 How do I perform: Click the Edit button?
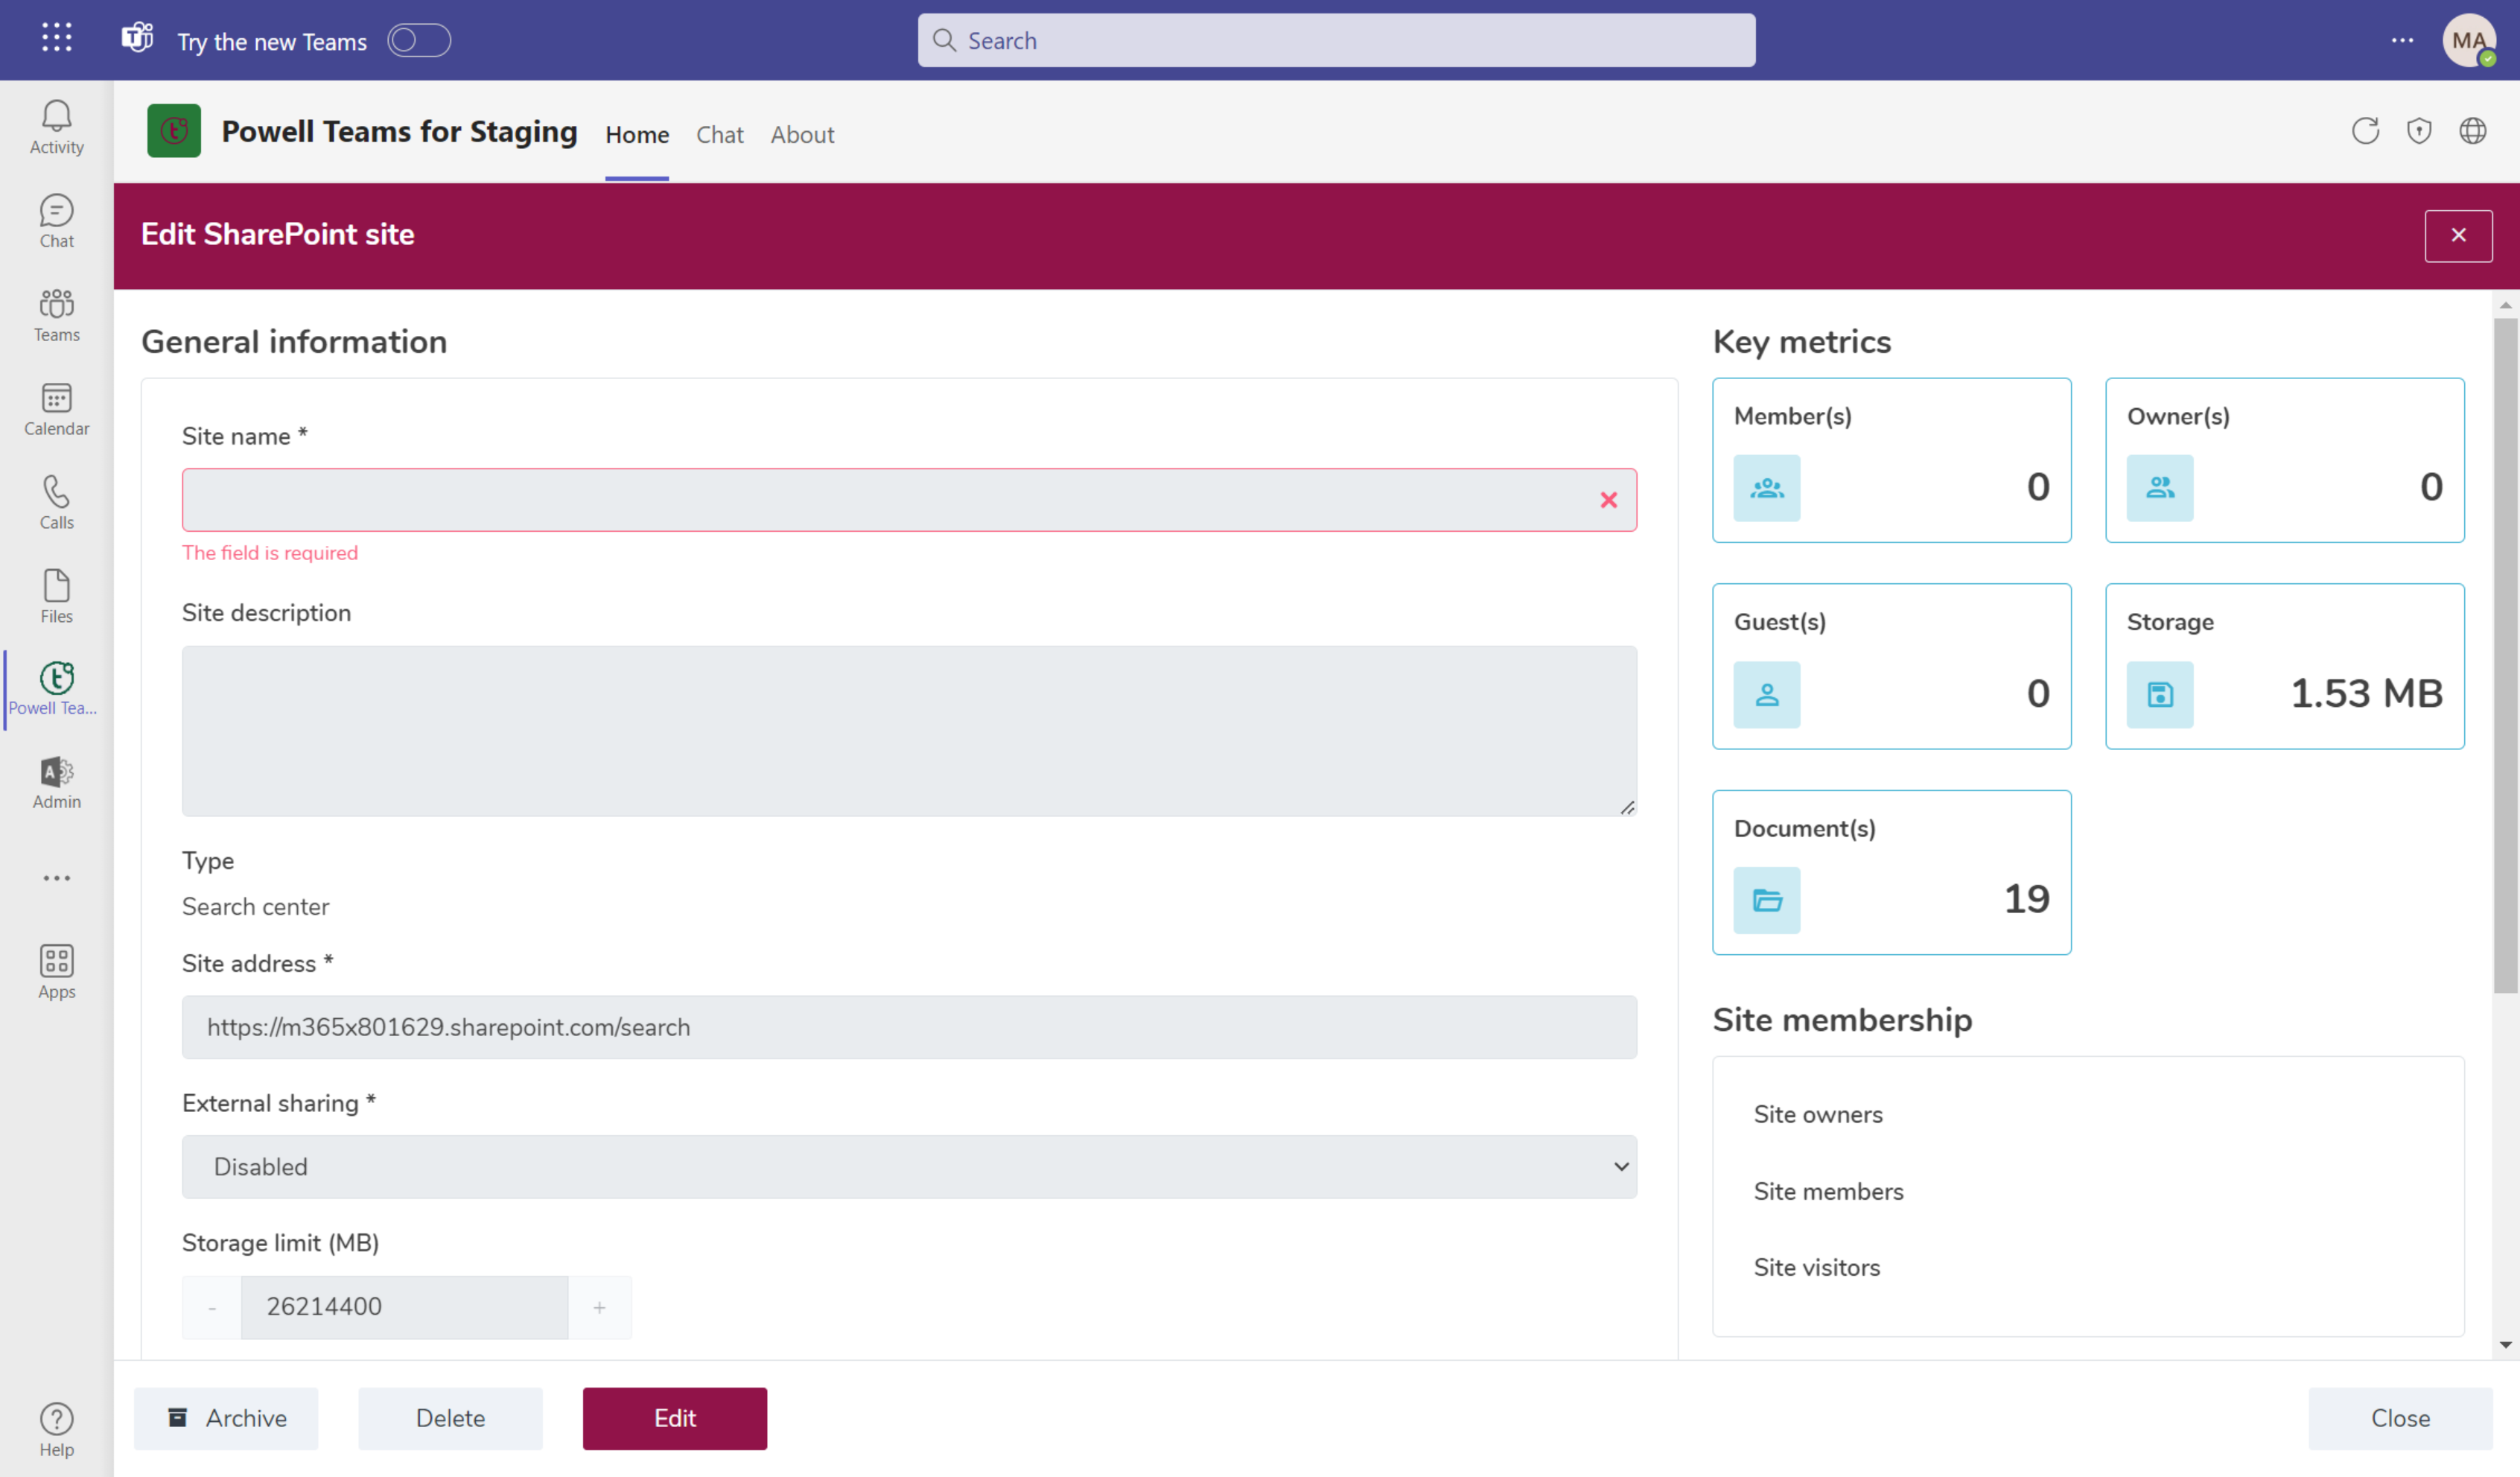675,1418
